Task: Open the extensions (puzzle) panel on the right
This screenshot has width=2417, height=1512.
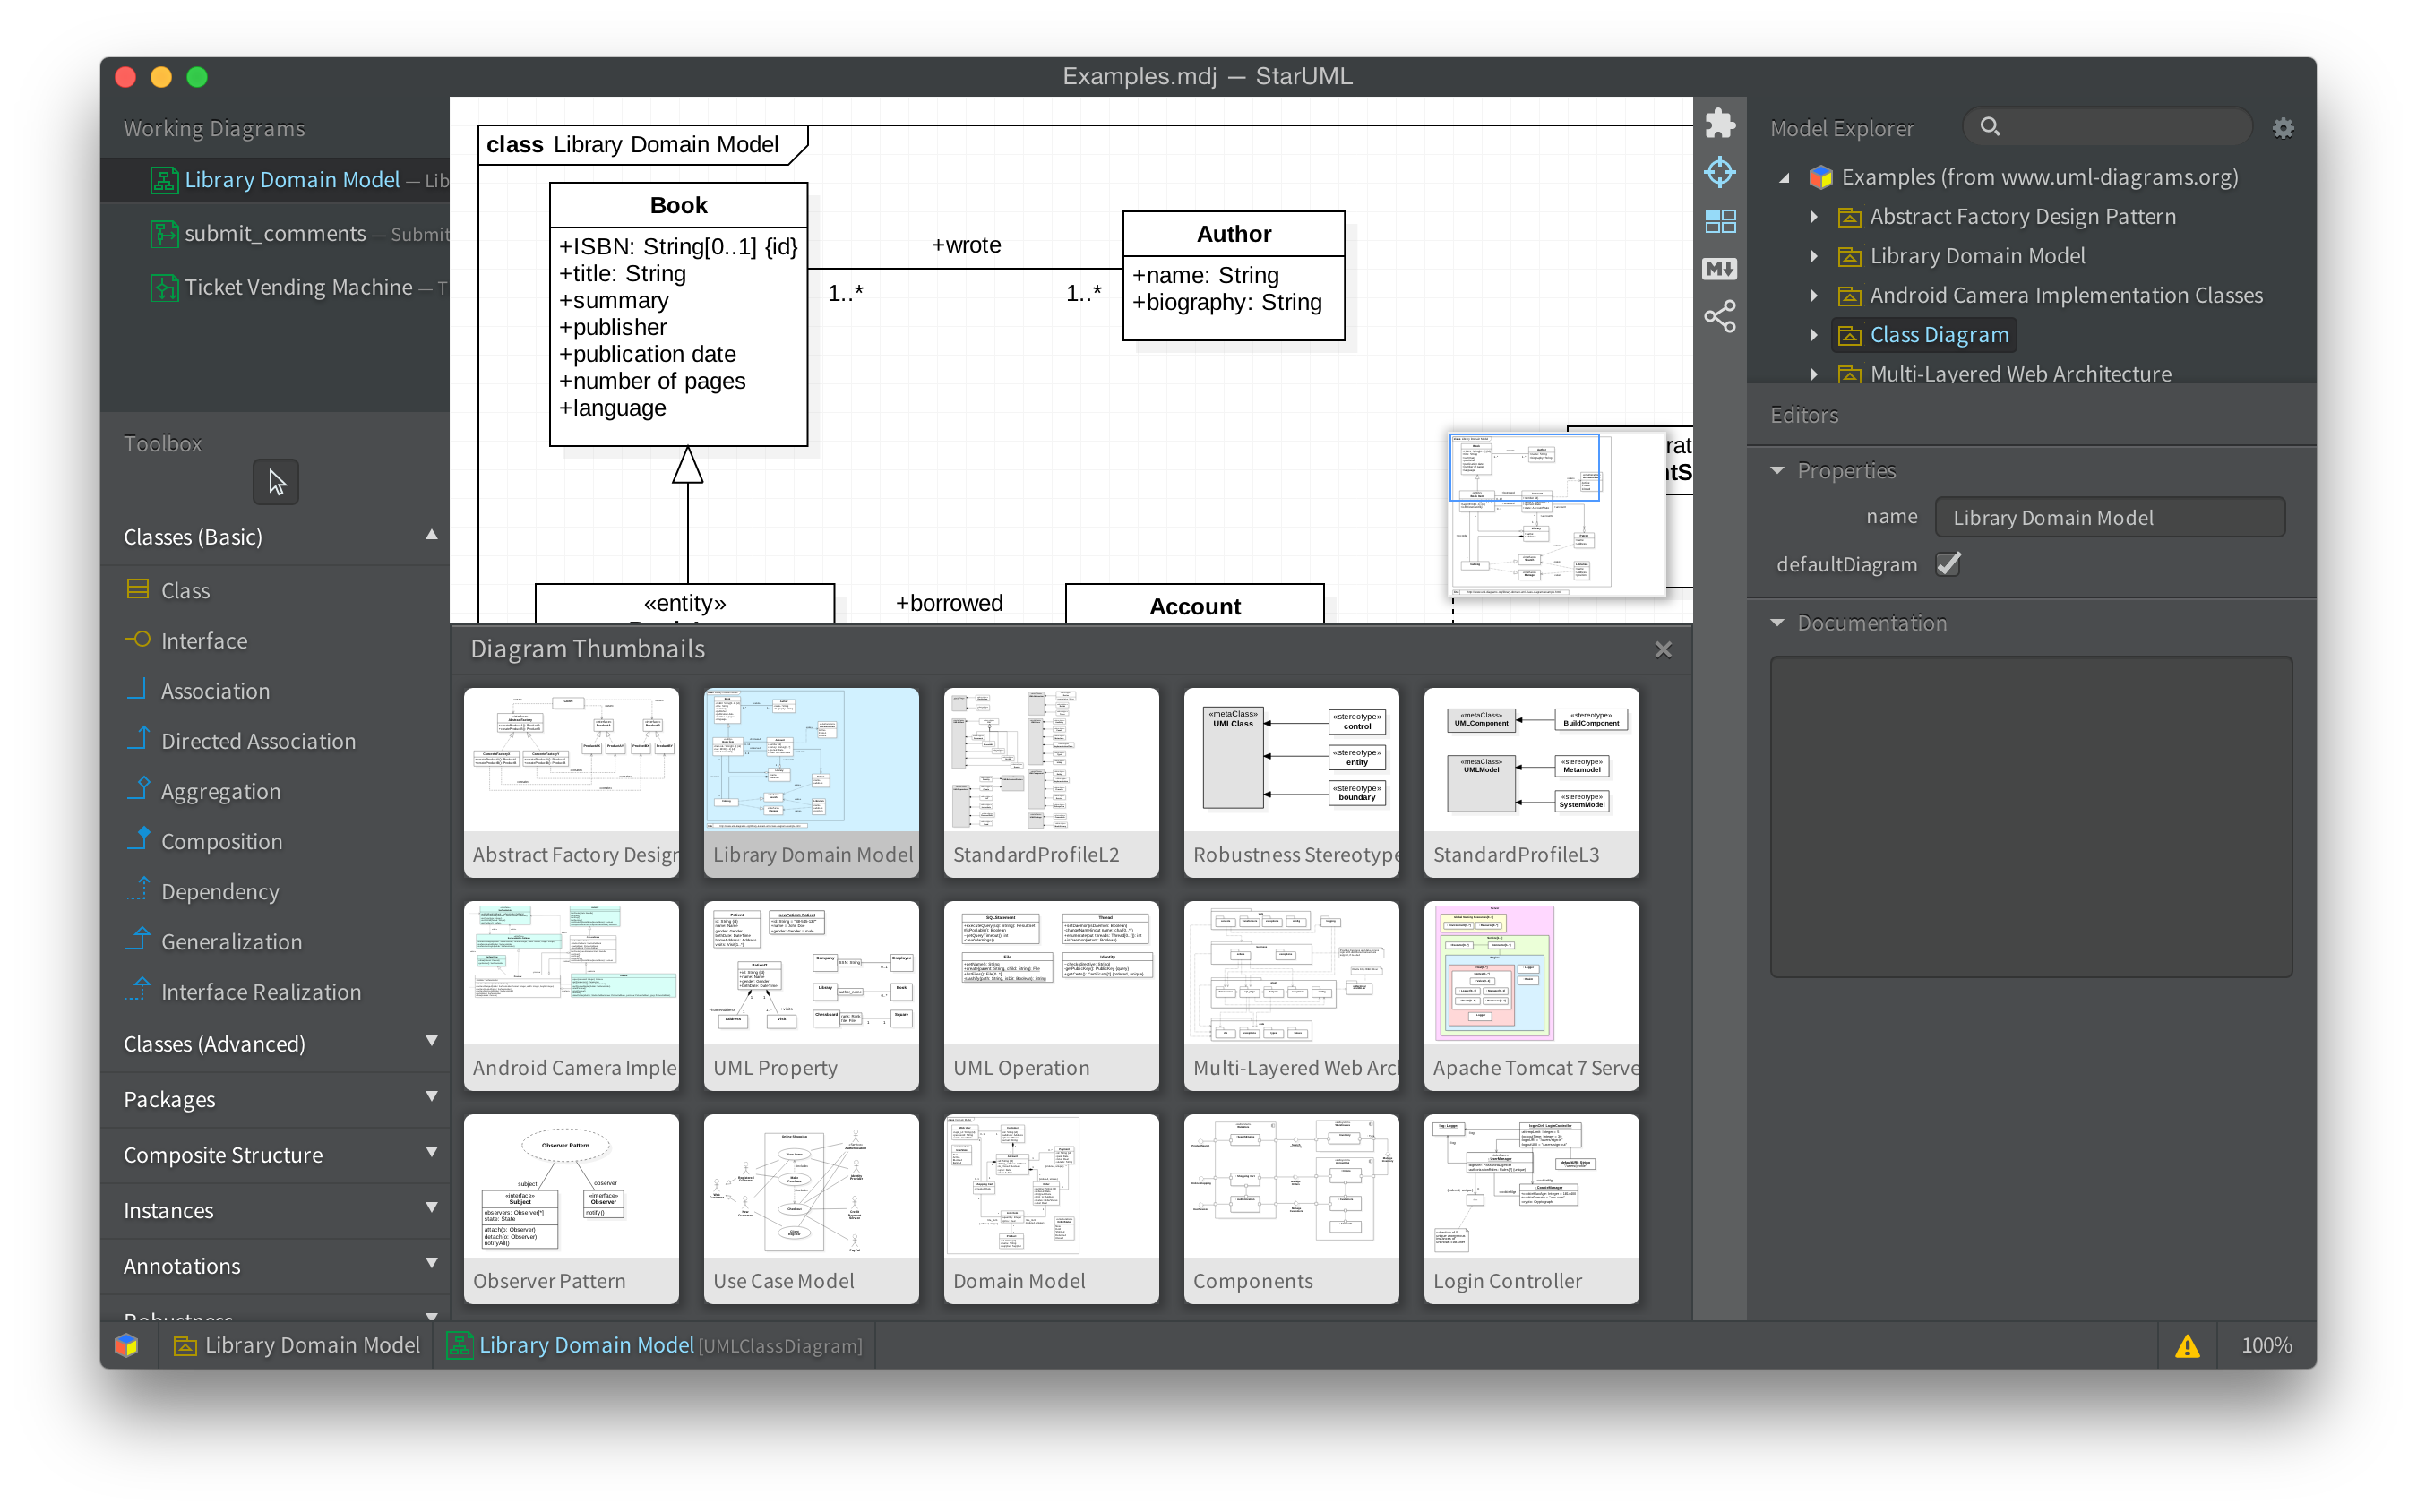Action: tap(1720, 123)
